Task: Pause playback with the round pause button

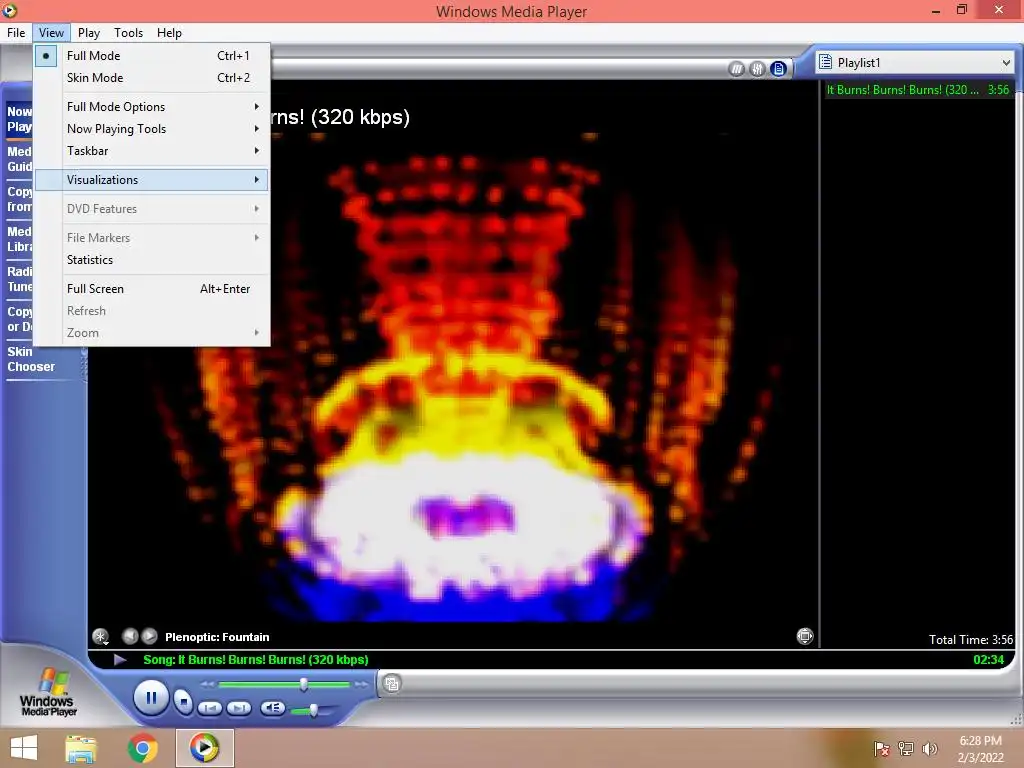Action: coord(151,697)
